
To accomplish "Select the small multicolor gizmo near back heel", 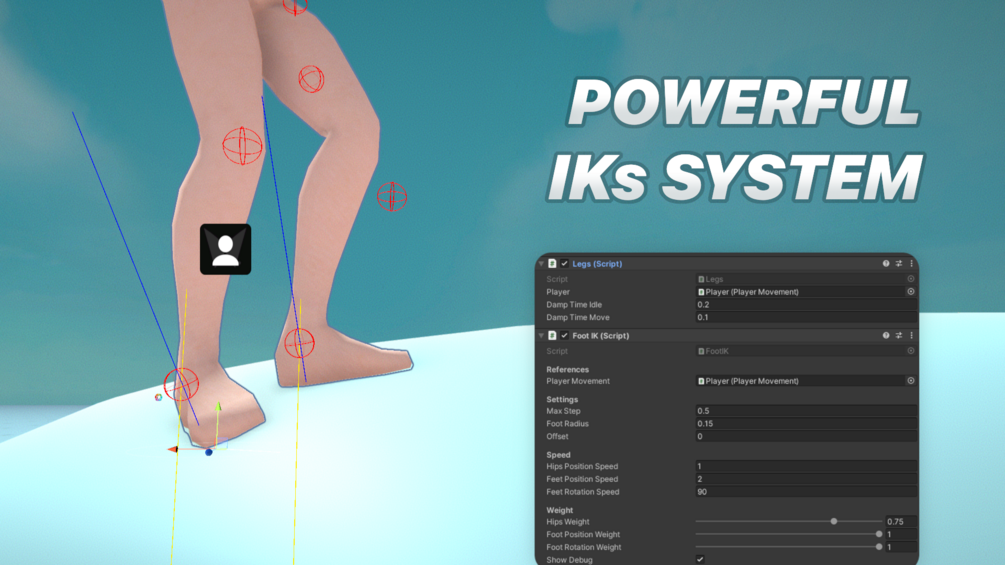I will point(158,397).
